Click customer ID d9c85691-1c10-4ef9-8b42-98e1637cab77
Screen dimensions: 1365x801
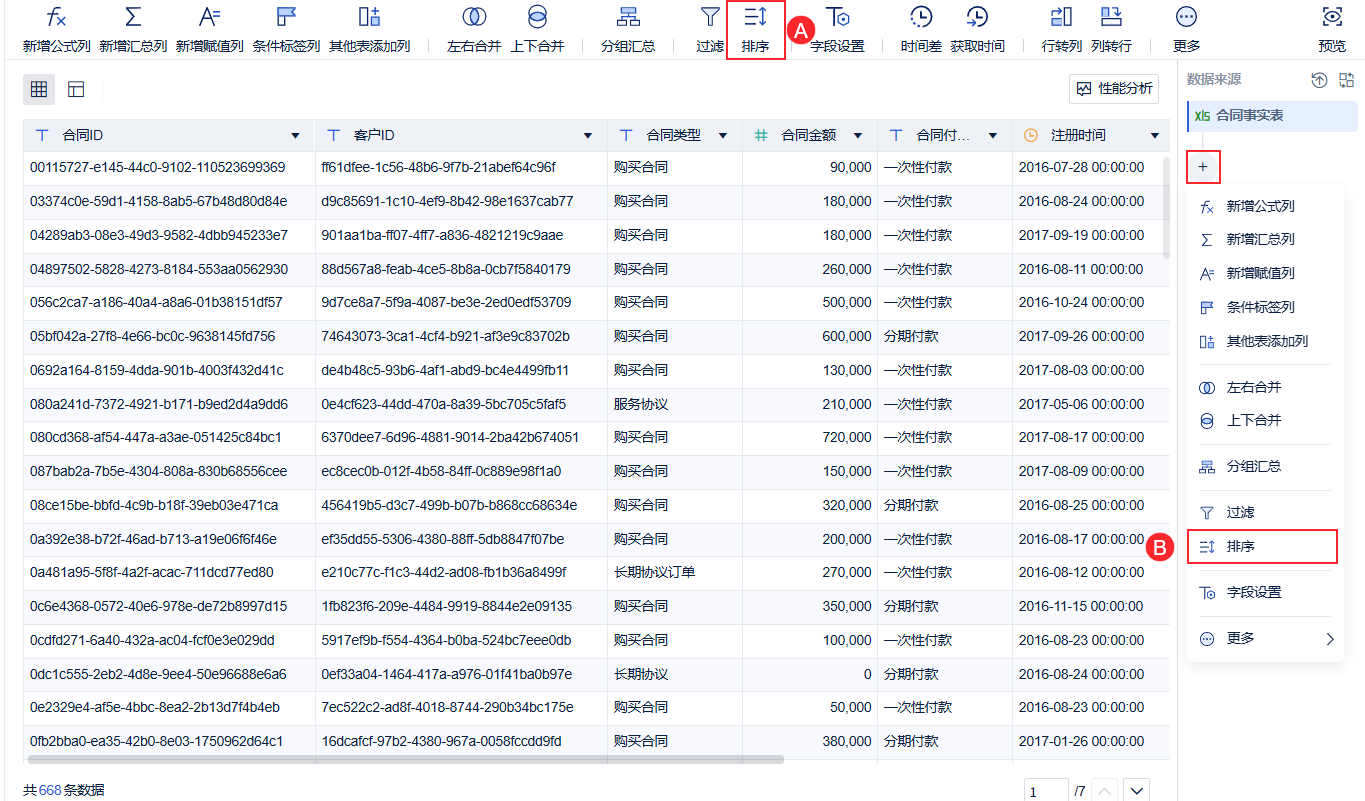pos(461,202)
